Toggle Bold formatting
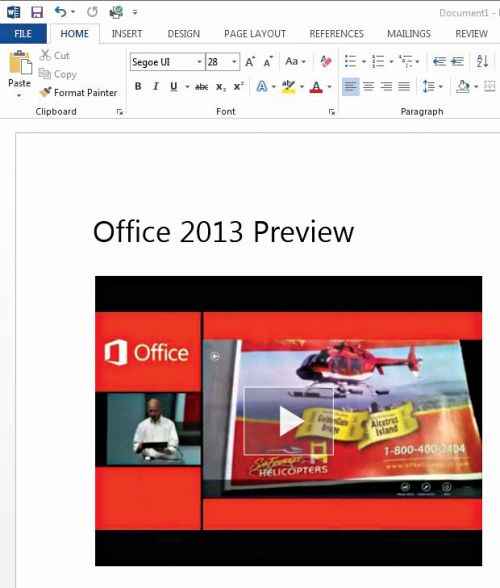The image size is (500, 588). [138, 87]
